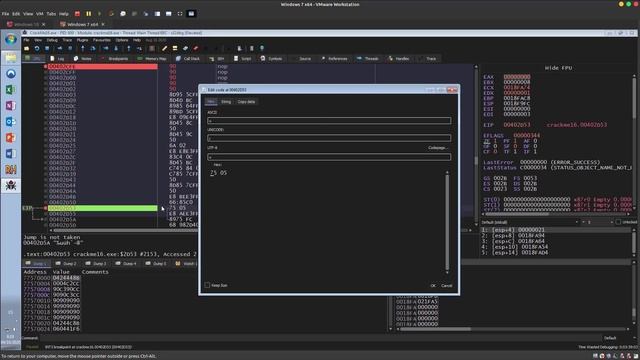Click the browser globe icon in VM taskbar
Viewport: 640px width, 360px height.
pyautogui.click(x=11, y=74)
